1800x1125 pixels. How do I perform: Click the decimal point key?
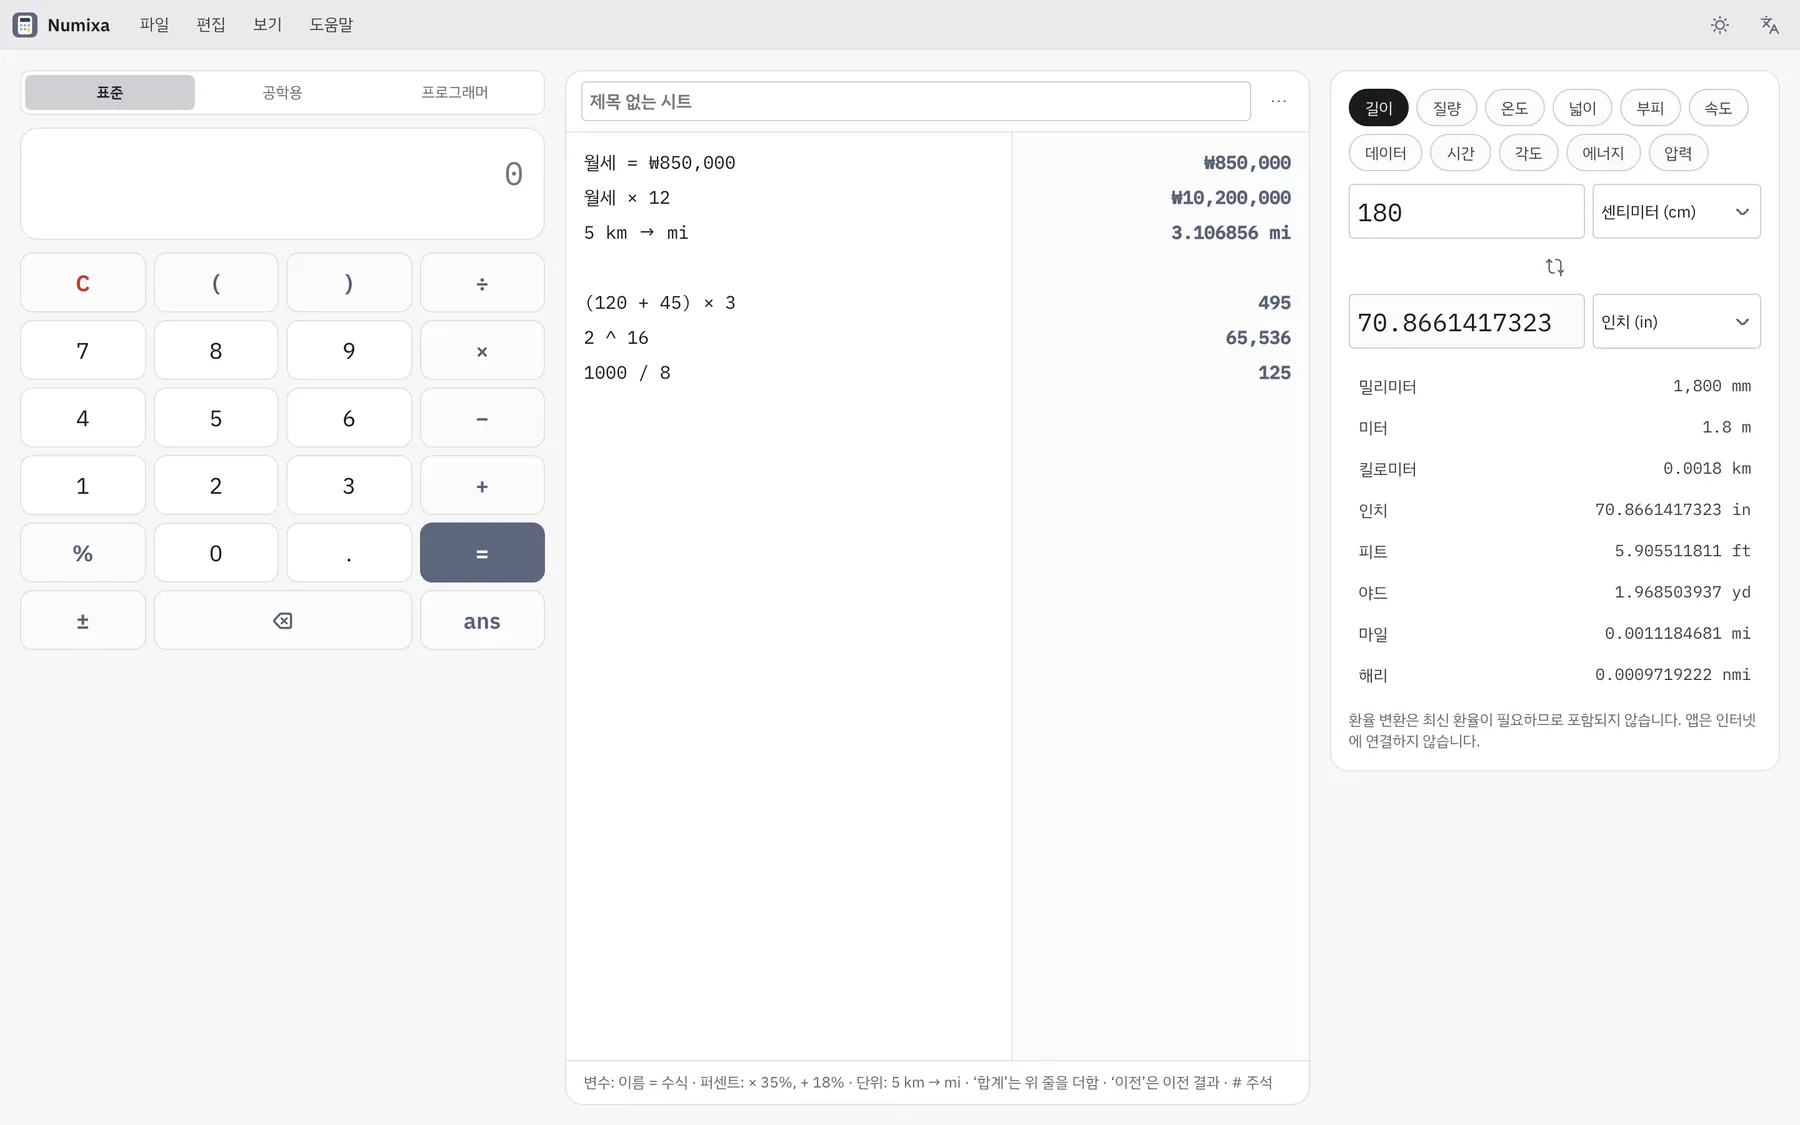pos(349,553)
